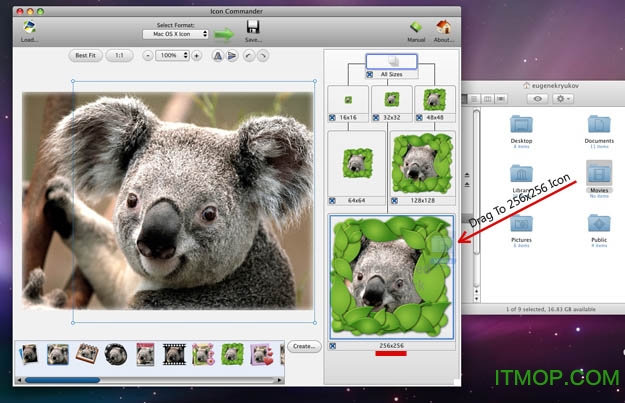Open the Documents folder in Finder
This screenshot has width=625, height=403.
click(x=599, y=126)
